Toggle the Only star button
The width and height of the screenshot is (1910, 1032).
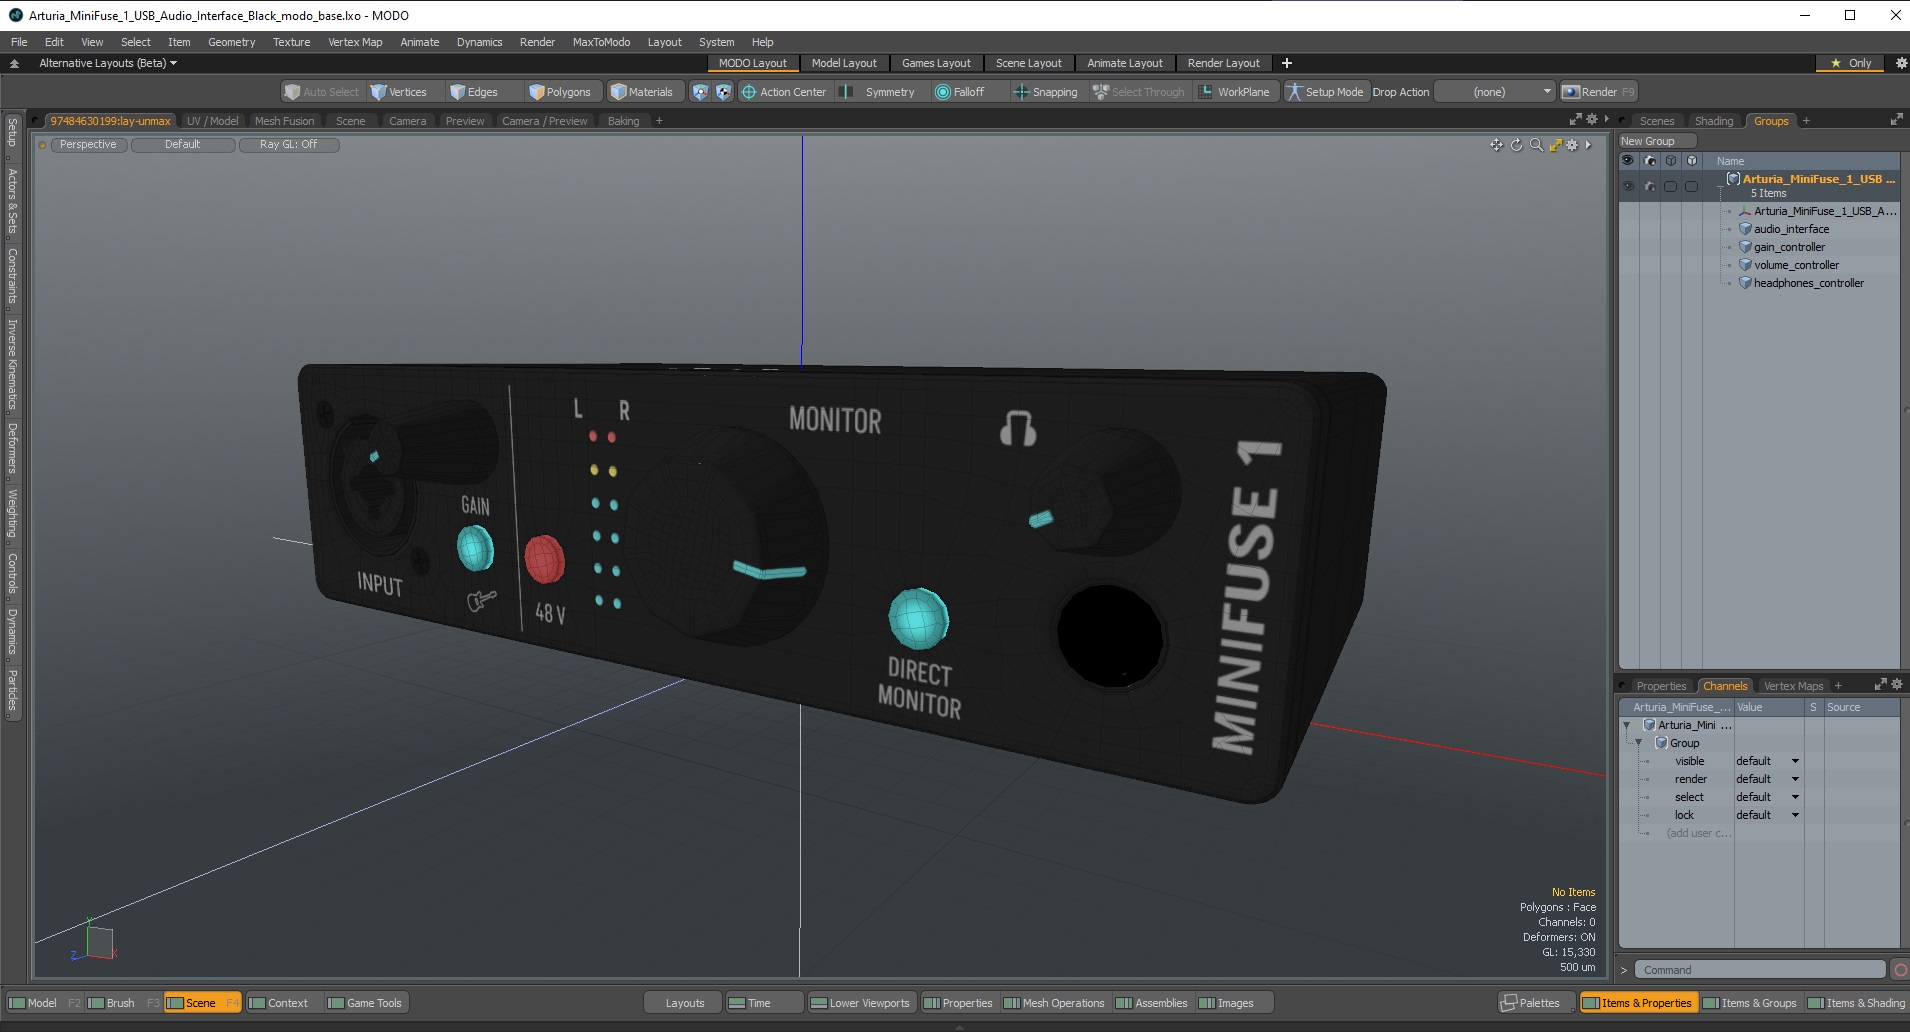(1851, 63)
